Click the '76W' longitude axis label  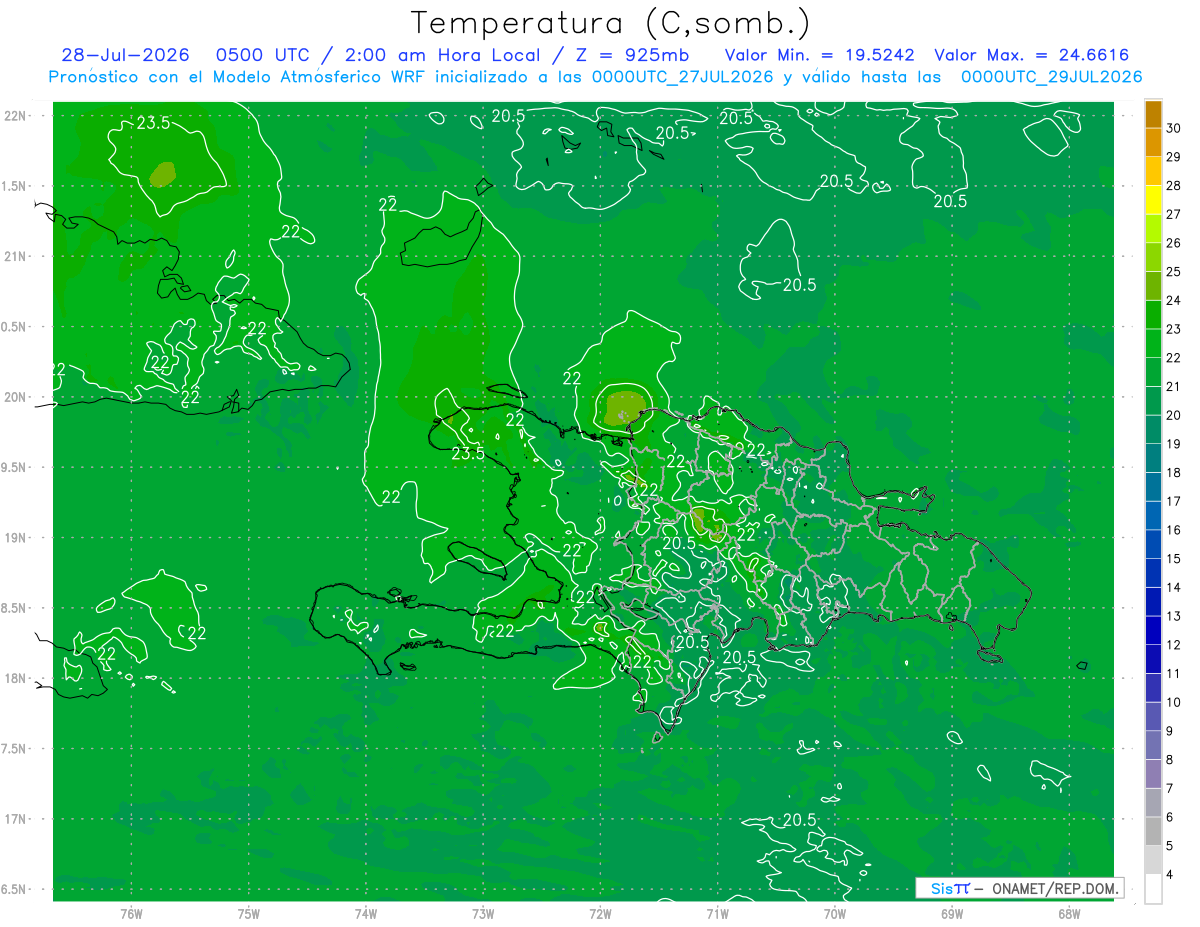pos(131,914)
